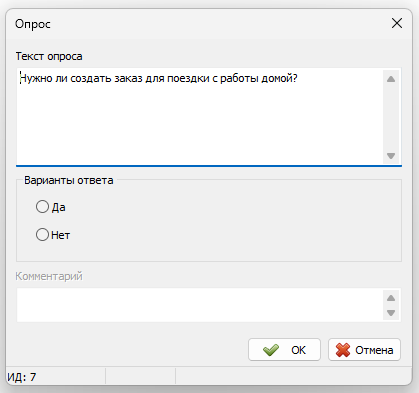Close the Опрос dialog window
Viewport: 419px width, 393px height.
[x=397, y=23]
